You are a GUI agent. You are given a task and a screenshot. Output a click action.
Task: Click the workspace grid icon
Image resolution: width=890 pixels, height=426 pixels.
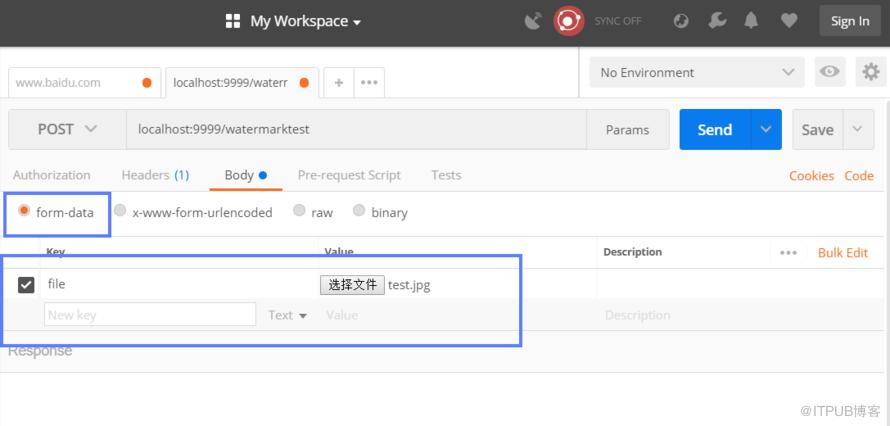click(233, 22)
